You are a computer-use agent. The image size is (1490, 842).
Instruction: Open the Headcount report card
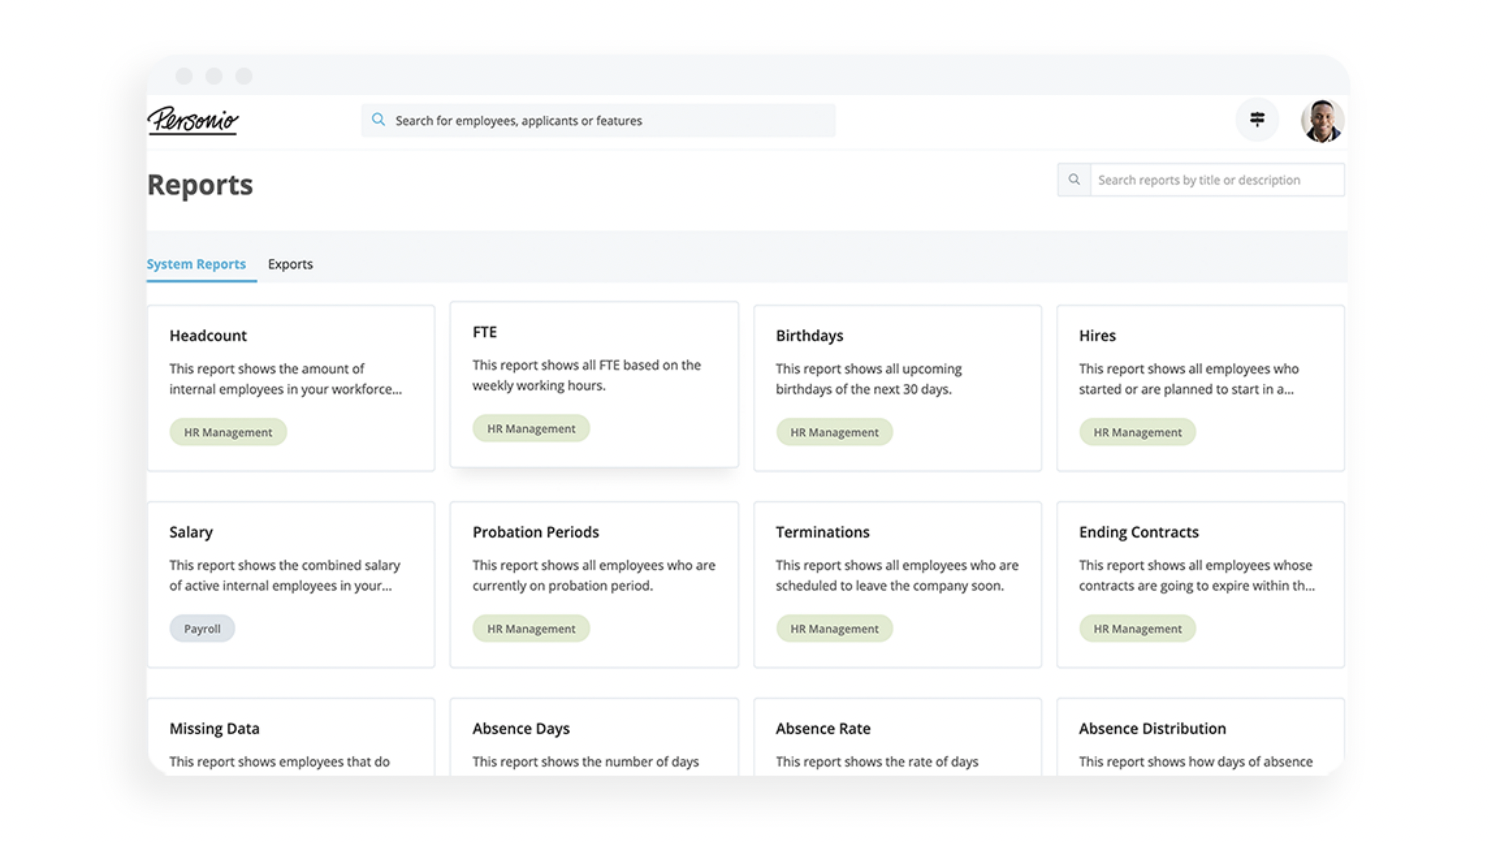pyautogui.click(x=290, y=385)
